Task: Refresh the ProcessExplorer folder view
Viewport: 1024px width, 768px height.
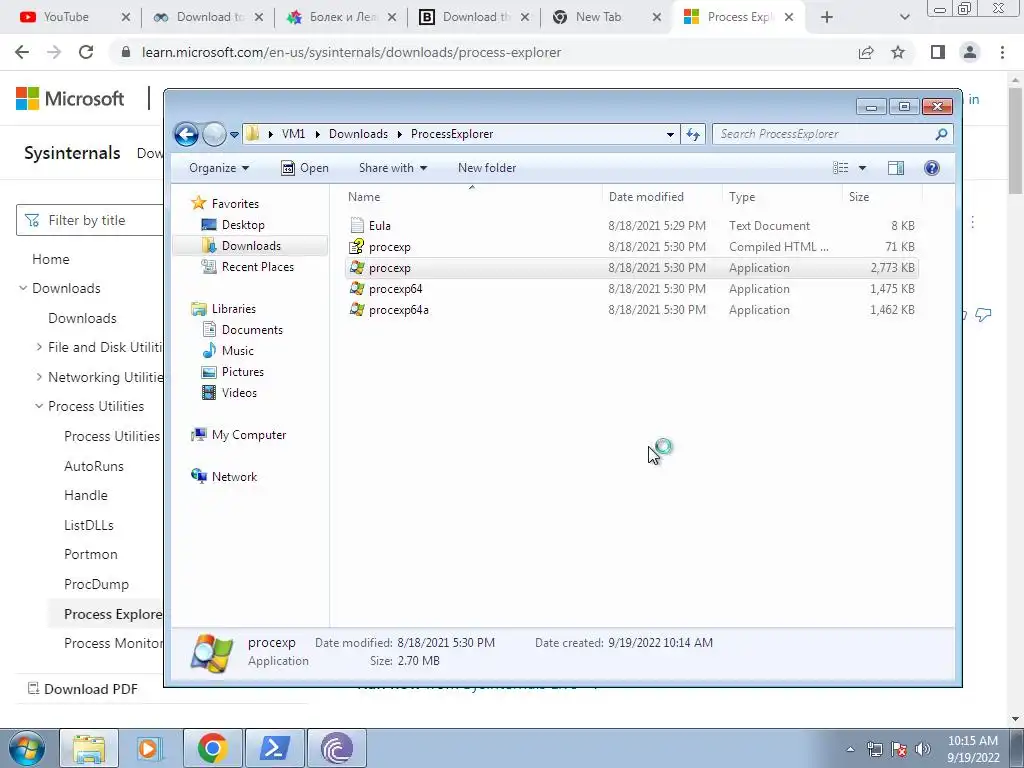Action: [x=693, y=135]
